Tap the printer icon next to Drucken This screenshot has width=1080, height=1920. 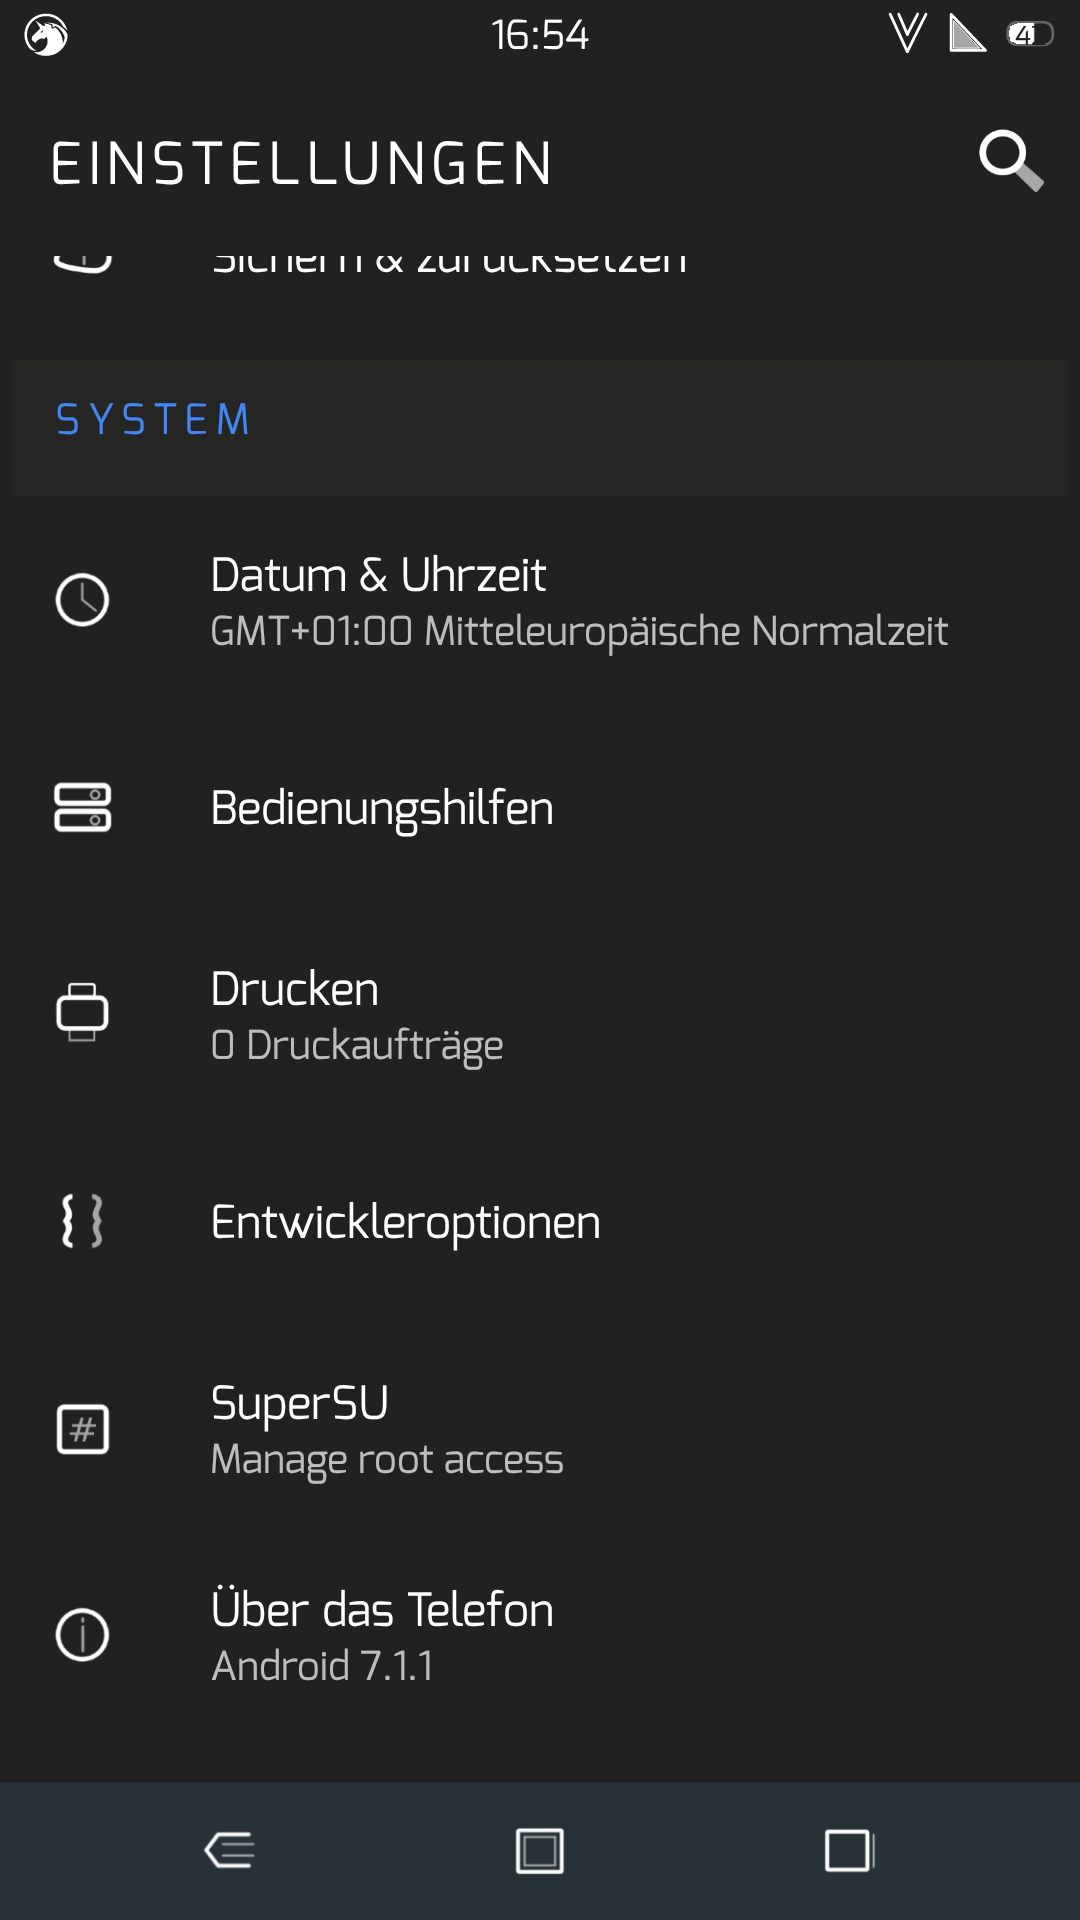click(82, 1012)
